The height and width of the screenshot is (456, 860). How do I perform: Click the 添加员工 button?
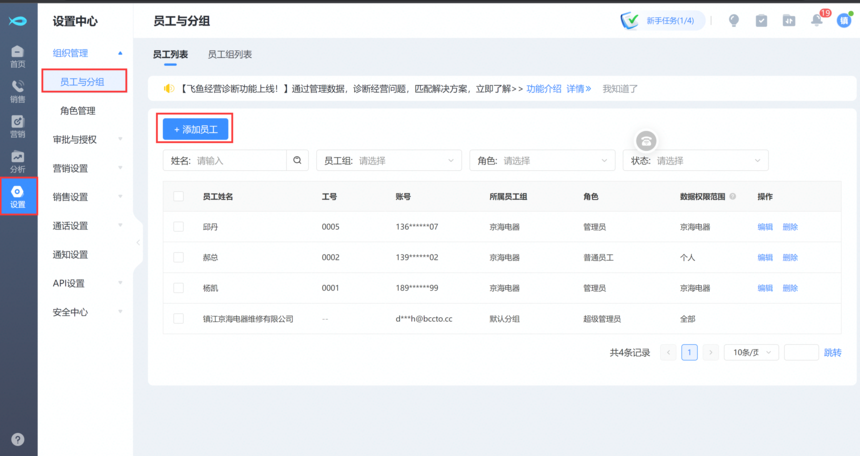click(x=196, y=129)
